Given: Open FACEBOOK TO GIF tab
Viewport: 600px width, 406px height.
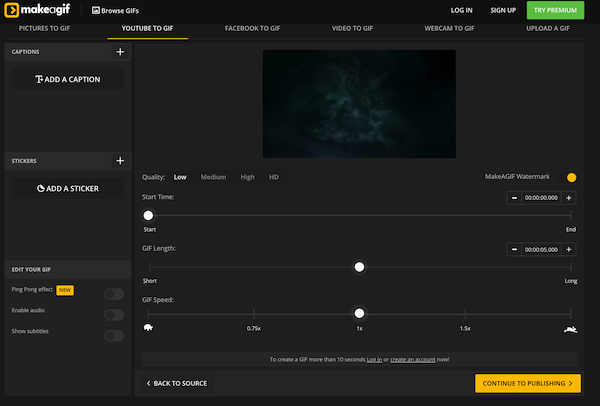Looking at the screenshot, I should tap(253, 28).
